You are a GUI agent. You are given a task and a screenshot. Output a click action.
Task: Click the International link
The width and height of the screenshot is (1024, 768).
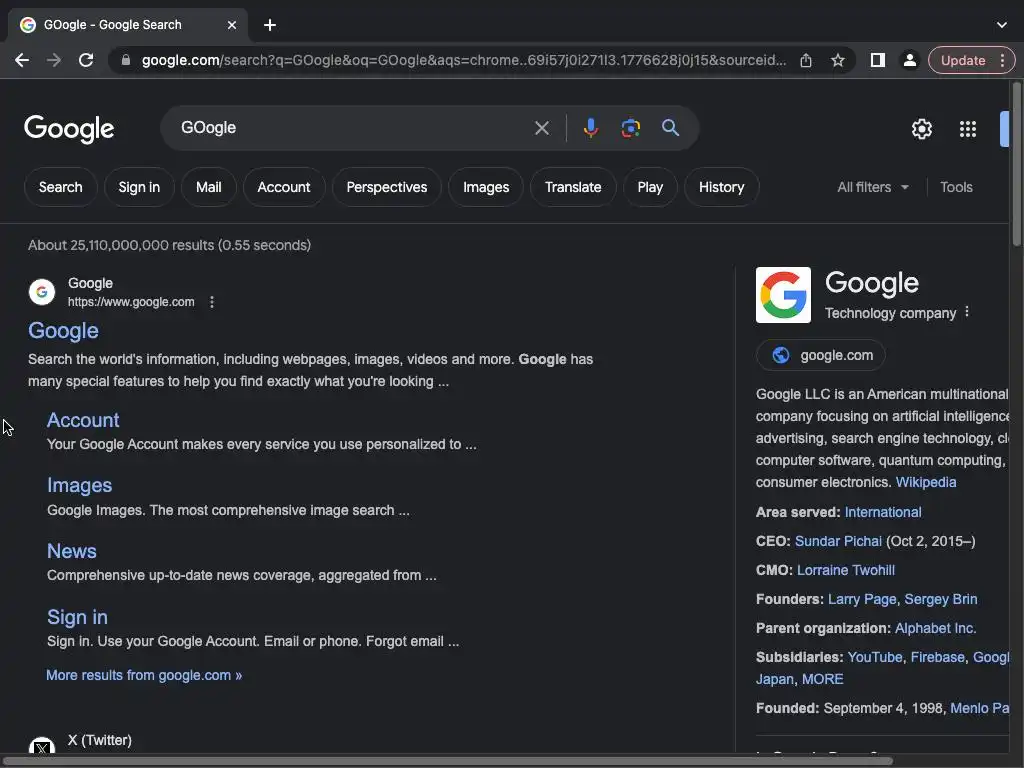pos(882,512)
